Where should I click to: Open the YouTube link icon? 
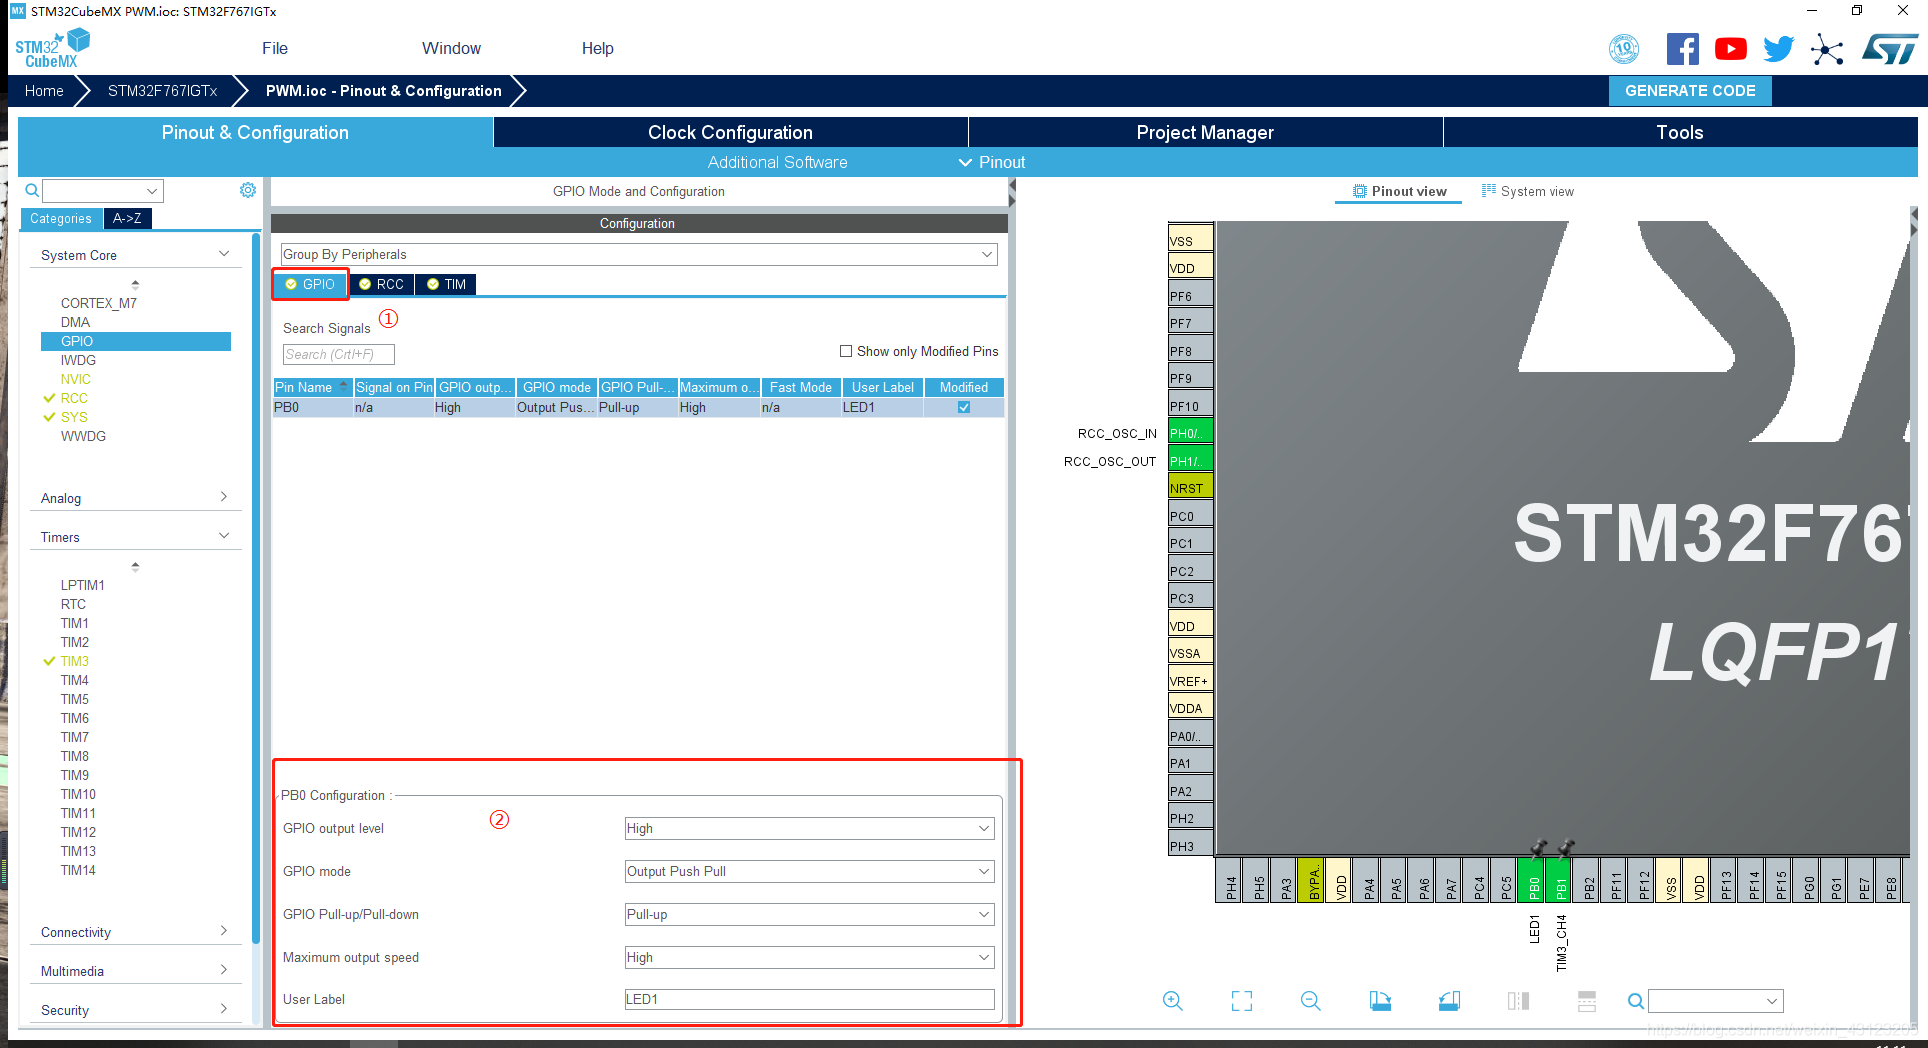coord(1730,49)
